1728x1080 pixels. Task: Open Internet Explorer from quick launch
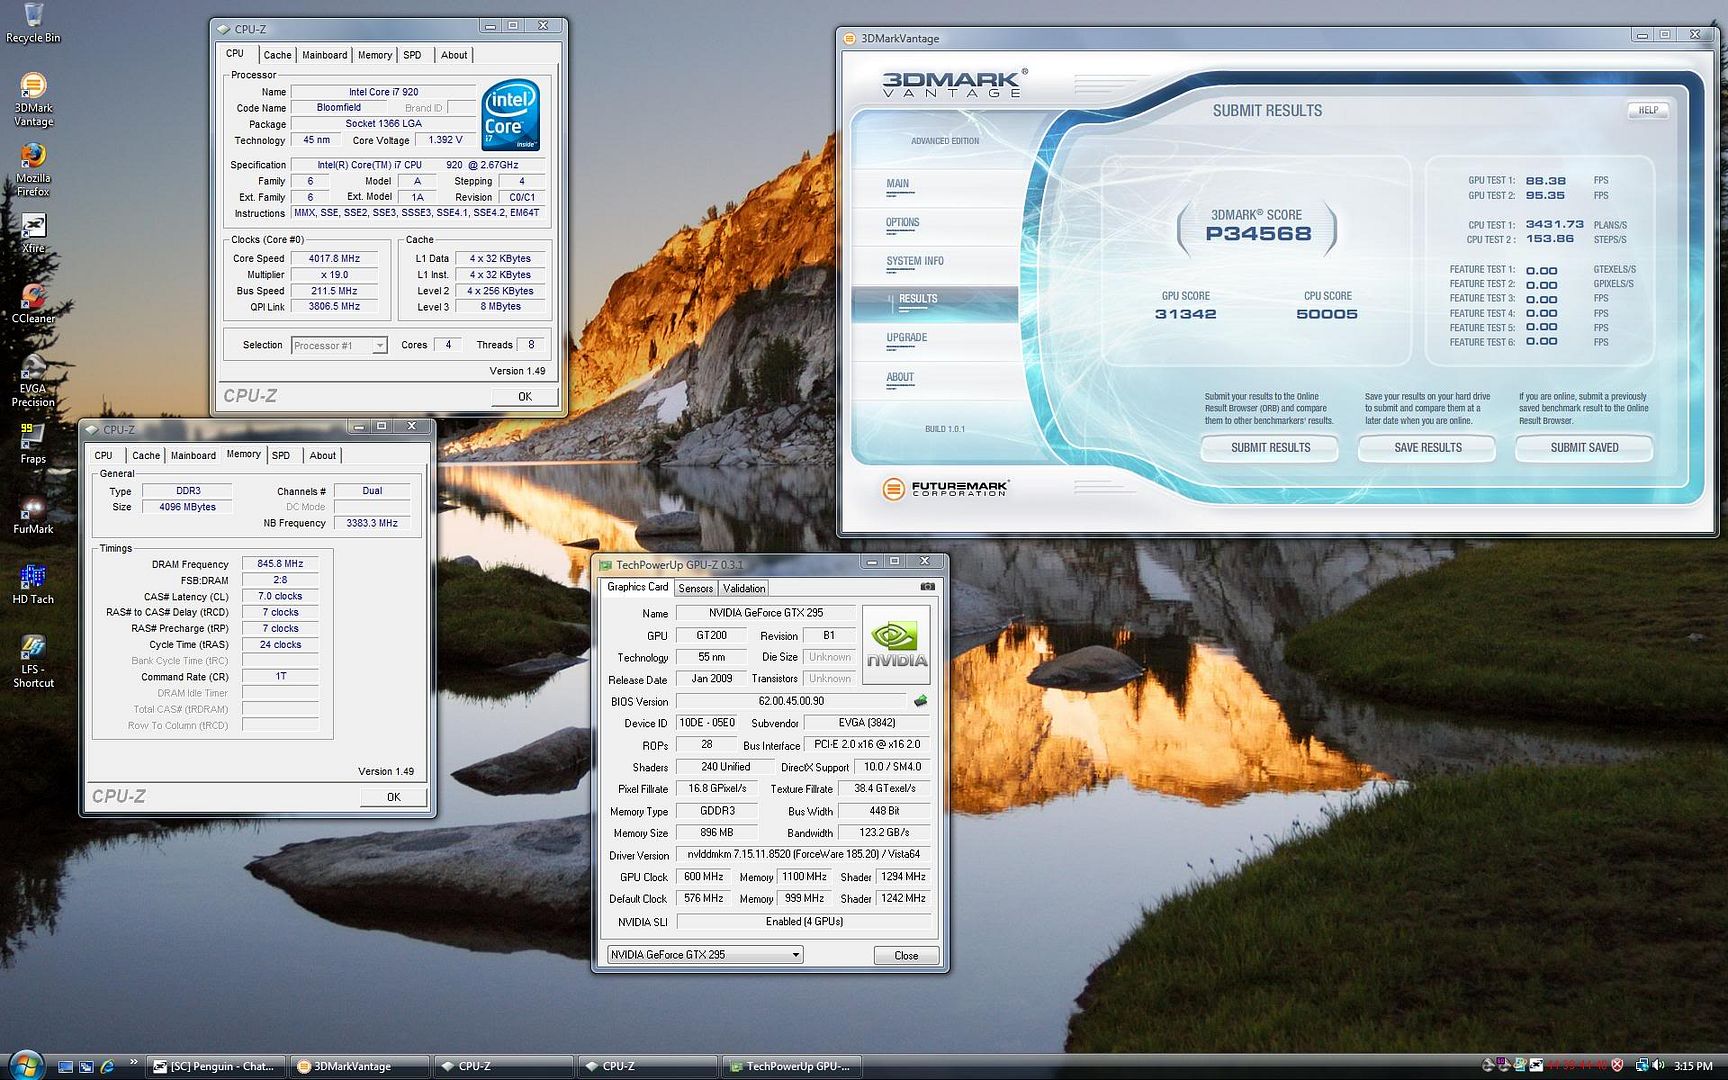pos(107,1067)
